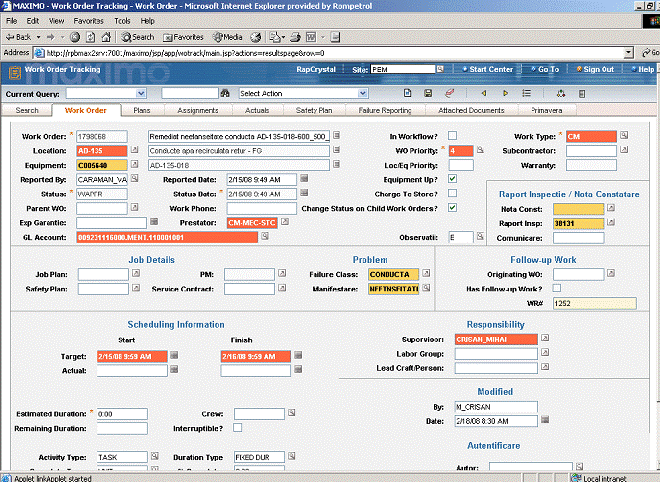The height and width of the screenshot is (482, 660).
Task: Switch to the Failure Reporting tab
Action: coord(385,110)
